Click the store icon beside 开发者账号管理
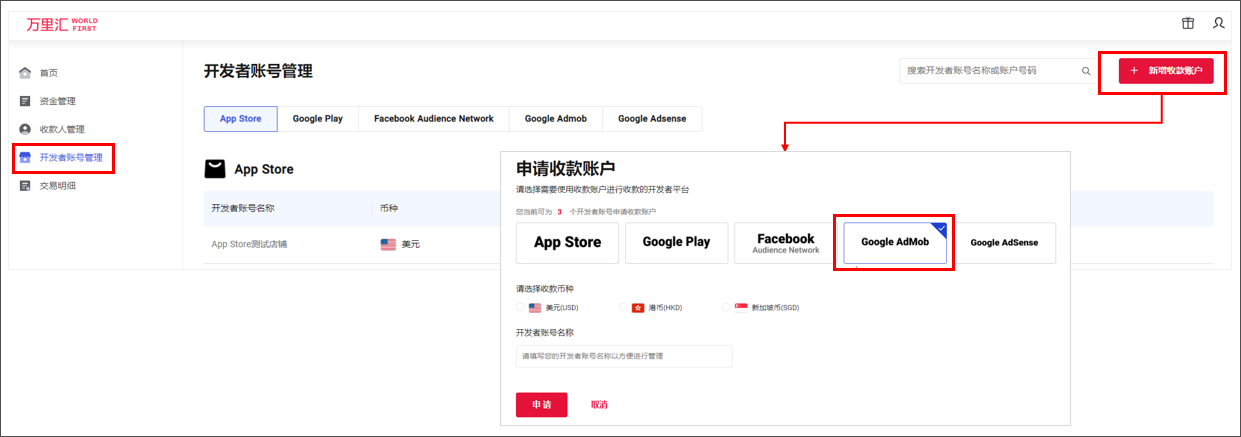Image resolution: width=1241 pixels, height=437 pixels. coord(25,157)
